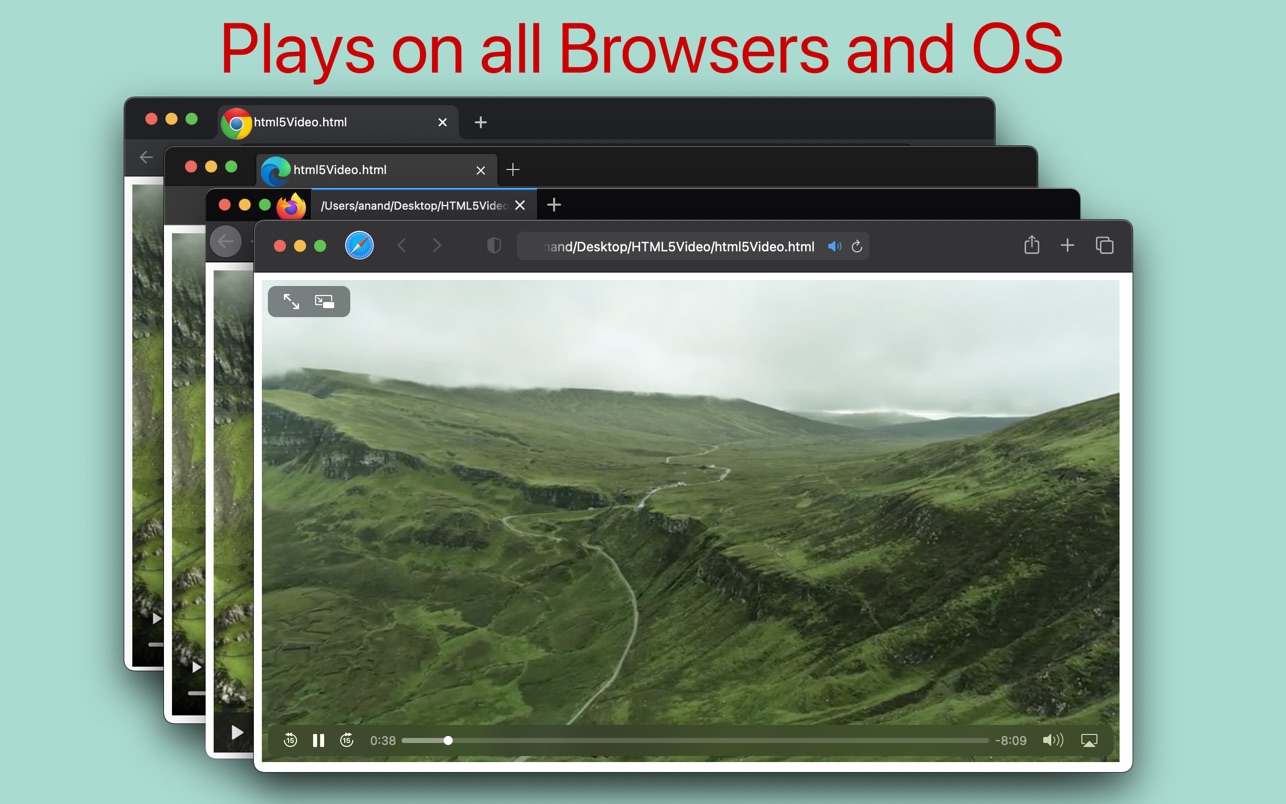The height and width of the screenshot is (804, 1286).
Task: Open AirPlay options in Safari video
Action: click(1090, 740)
